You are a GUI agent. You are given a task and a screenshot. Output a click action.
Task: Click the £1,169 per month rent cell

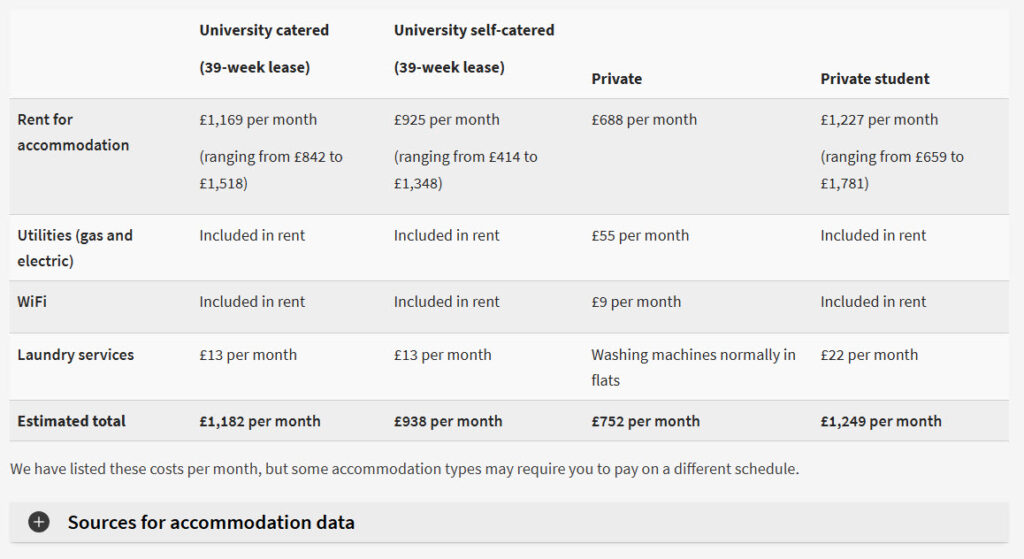[258, 120]
